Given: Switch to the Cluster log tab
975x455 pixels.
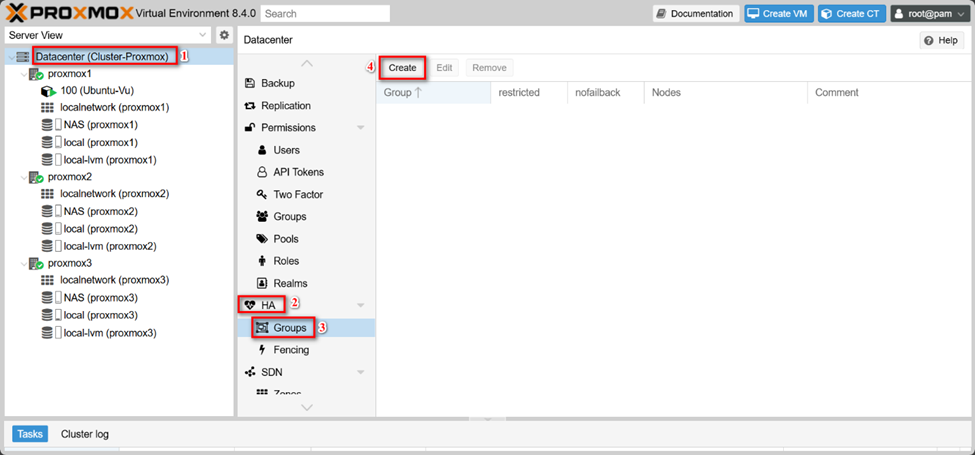Looking at the screenshot, I should point(85,434).
